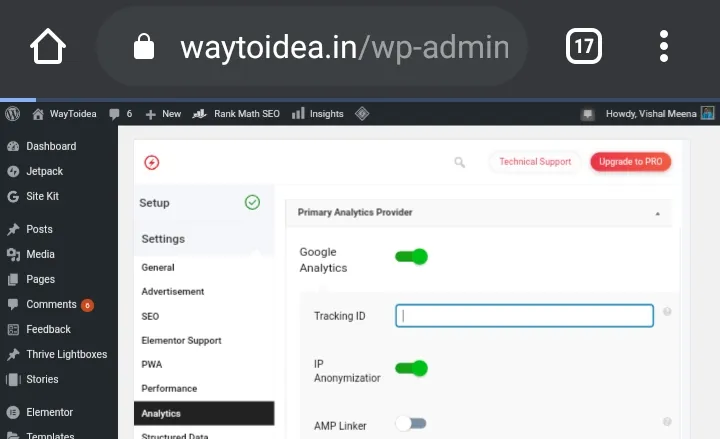The height and width of the screenshot is (439, 720).
Task: Focus the Tracking ID input field
Action: coord(524,316)
